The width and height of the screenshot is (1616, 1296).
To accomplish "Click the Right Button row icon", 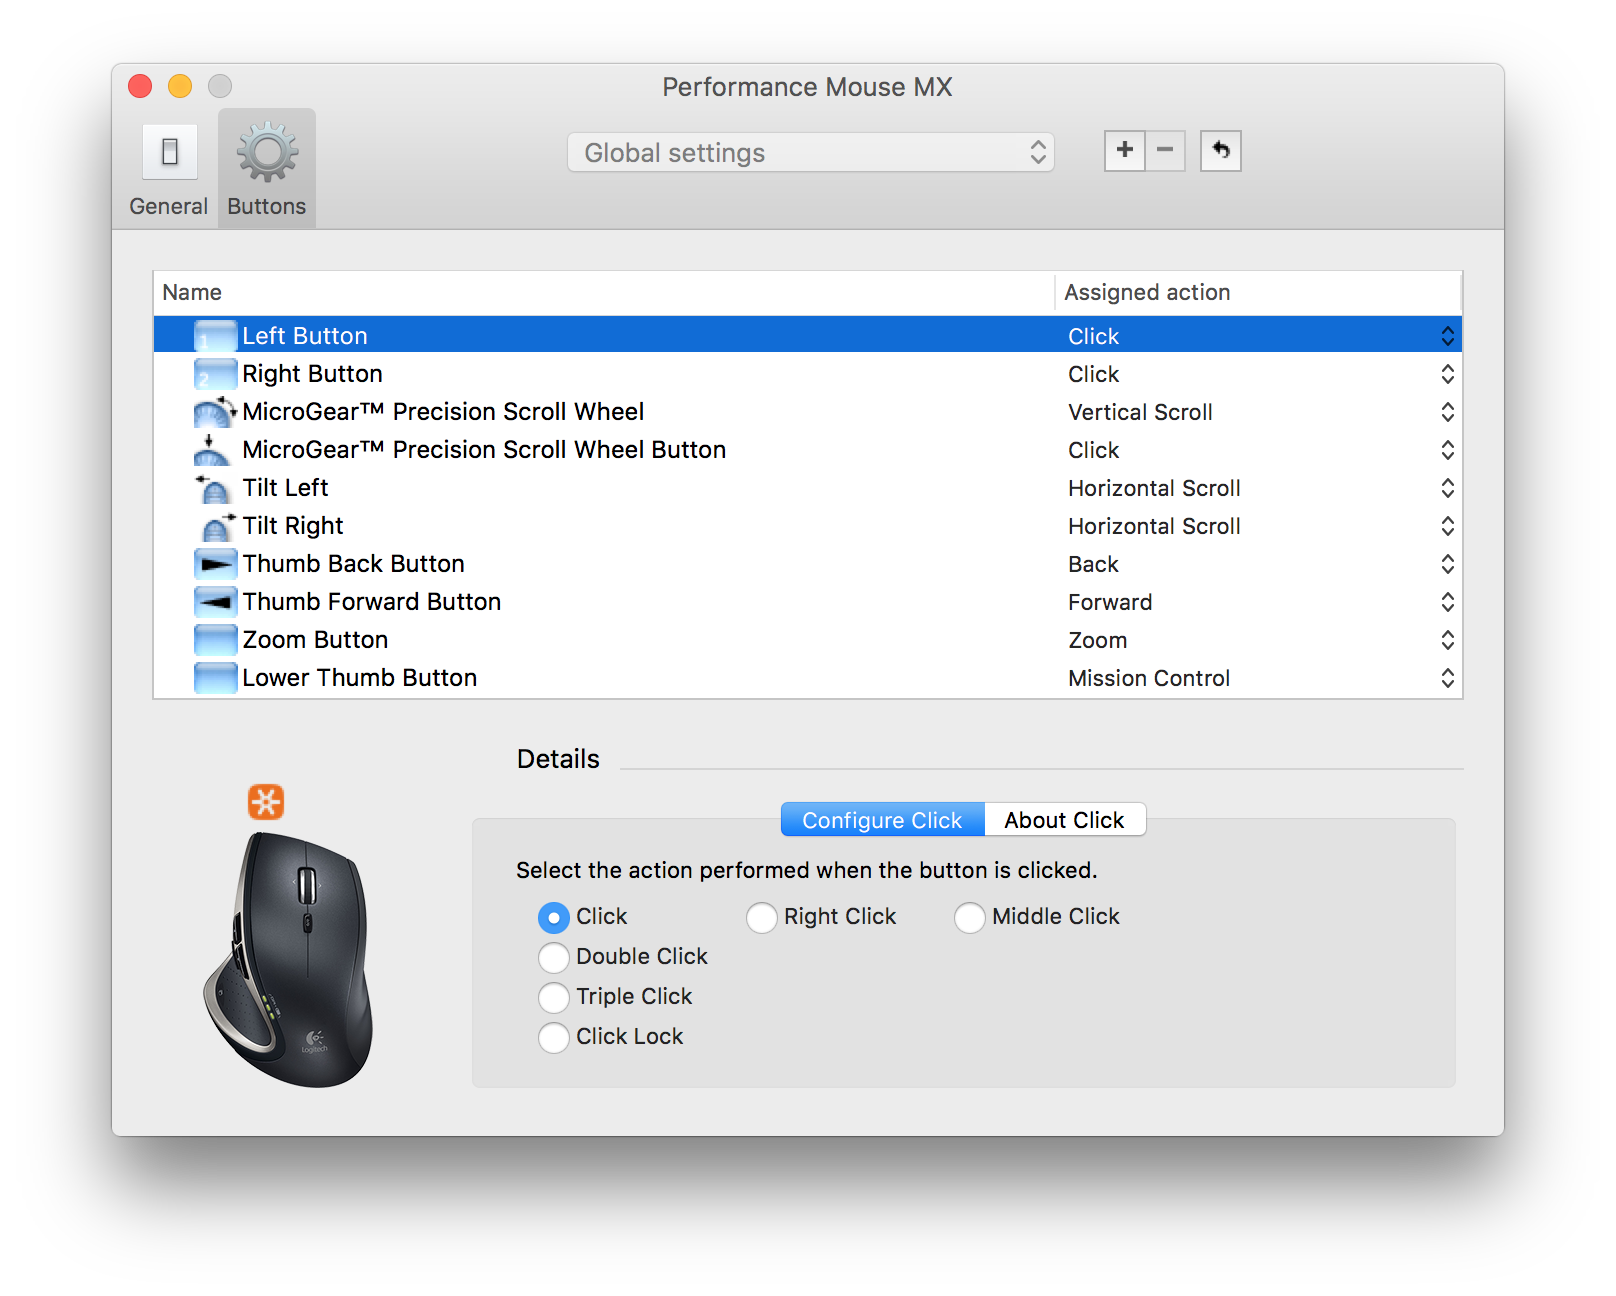I will (x=215, y=374).
